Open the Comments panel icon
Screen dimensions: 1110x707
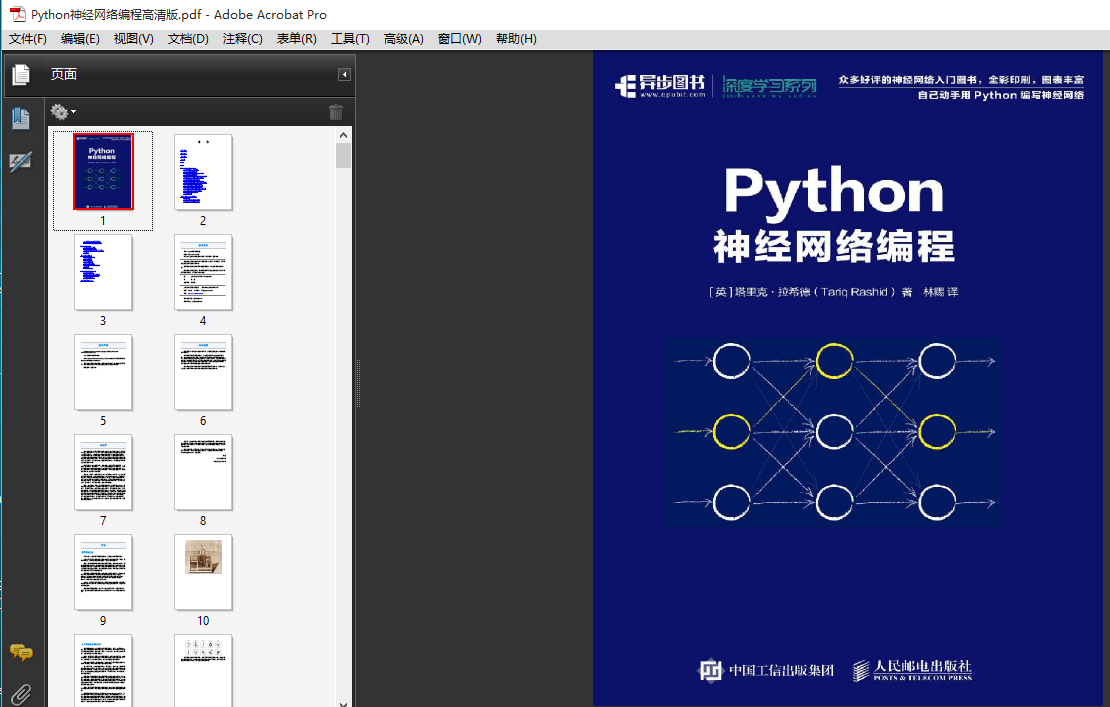click(x=21, y=652)
